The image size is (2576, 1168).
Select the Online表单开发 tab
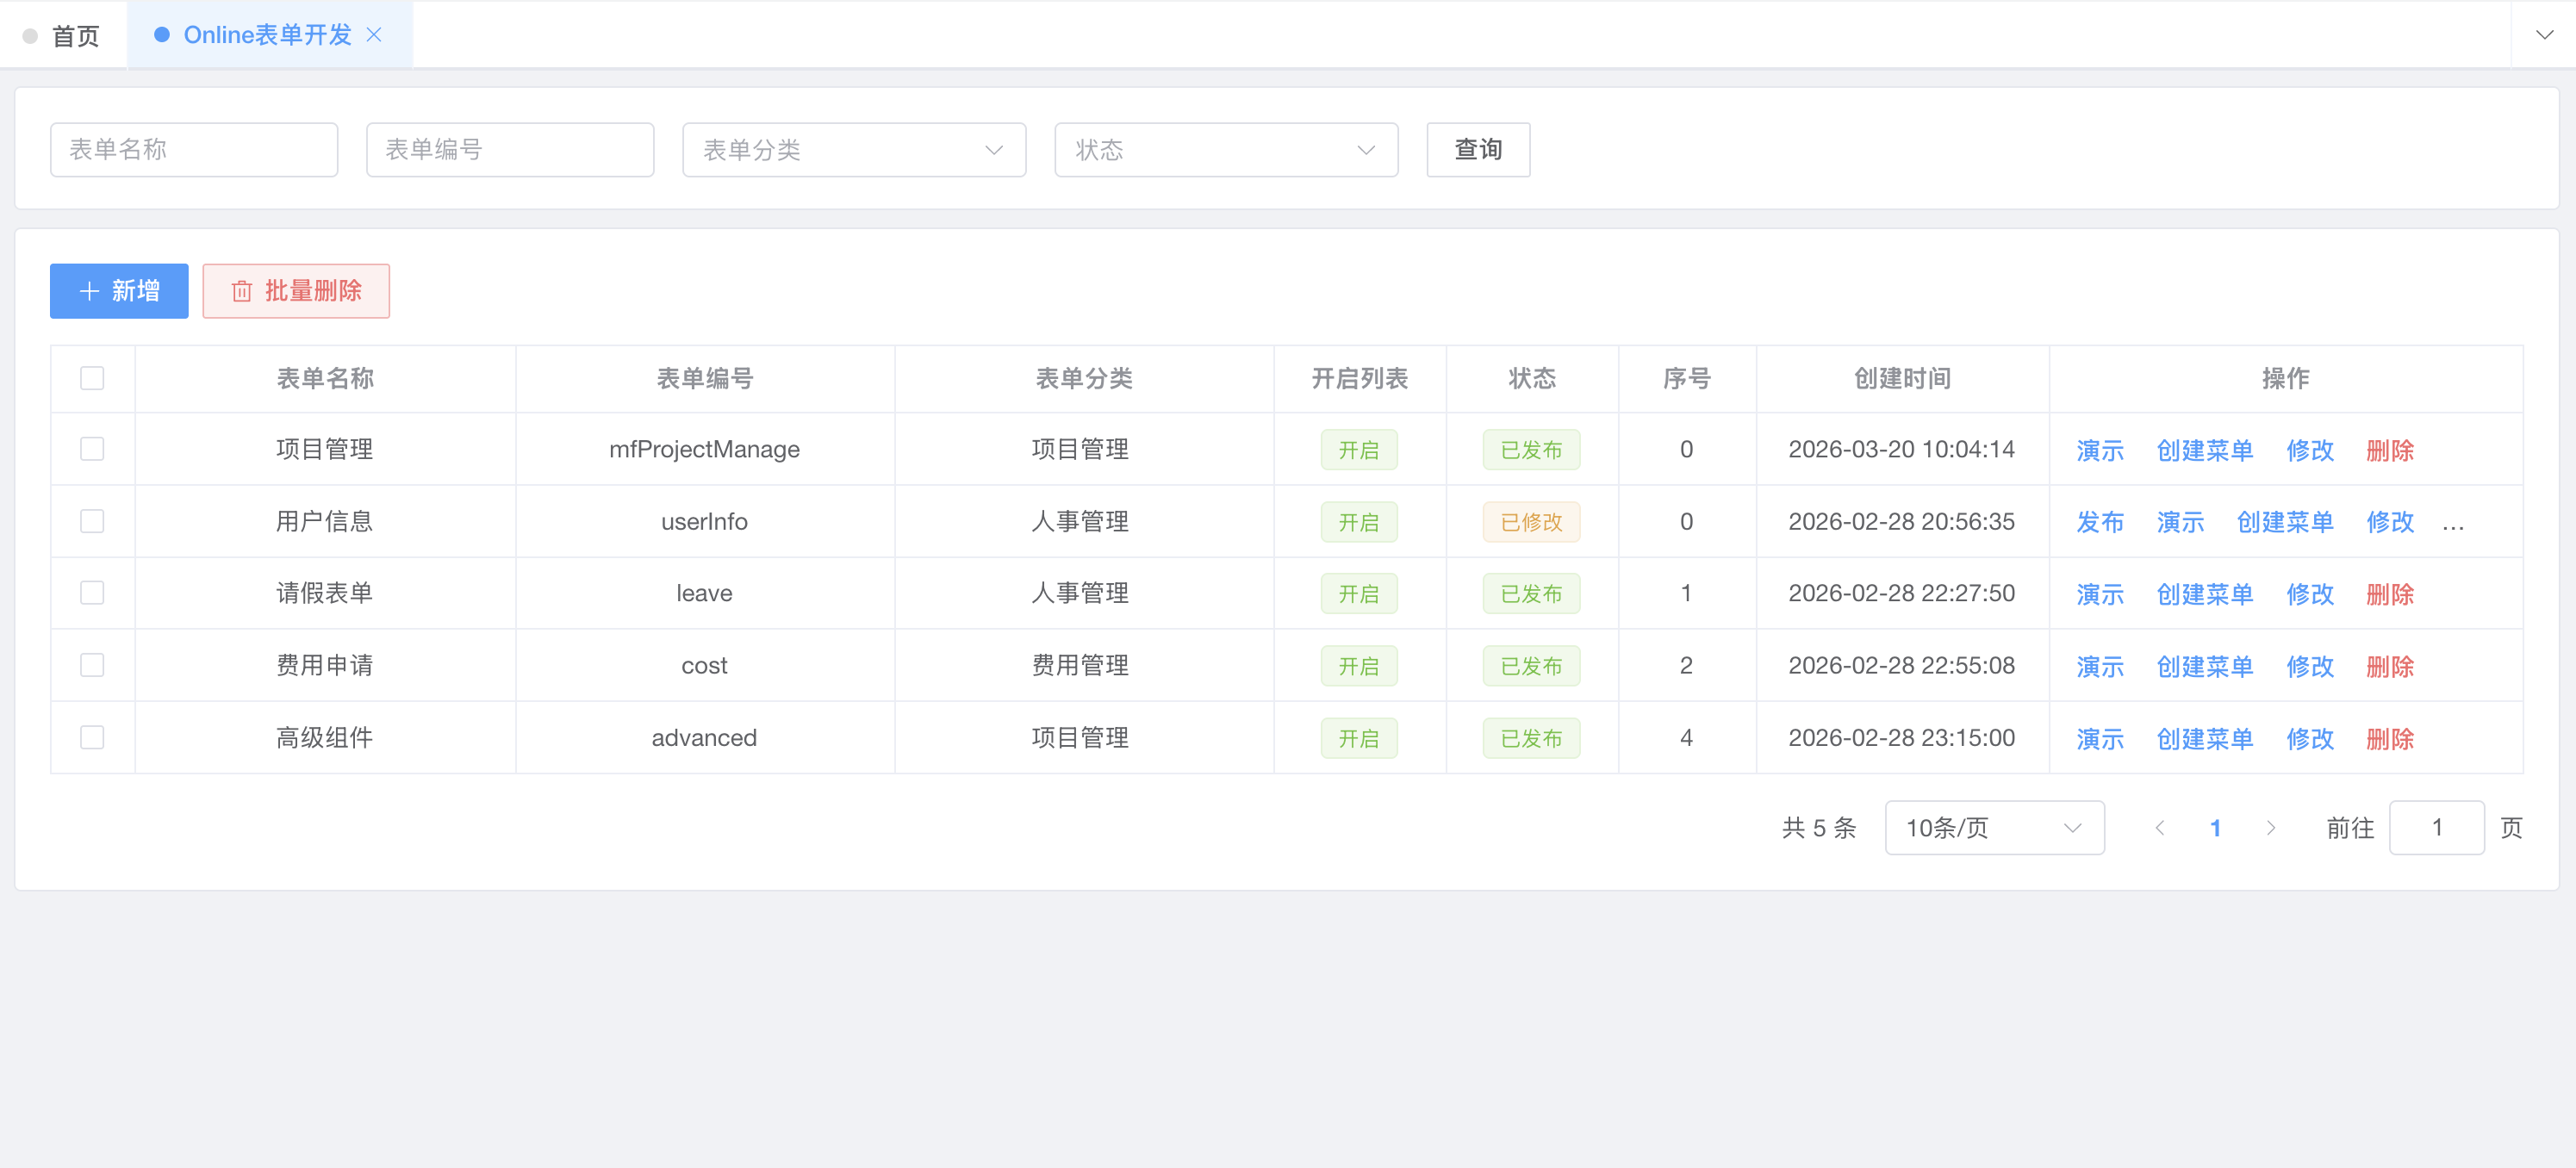point(266,35)
